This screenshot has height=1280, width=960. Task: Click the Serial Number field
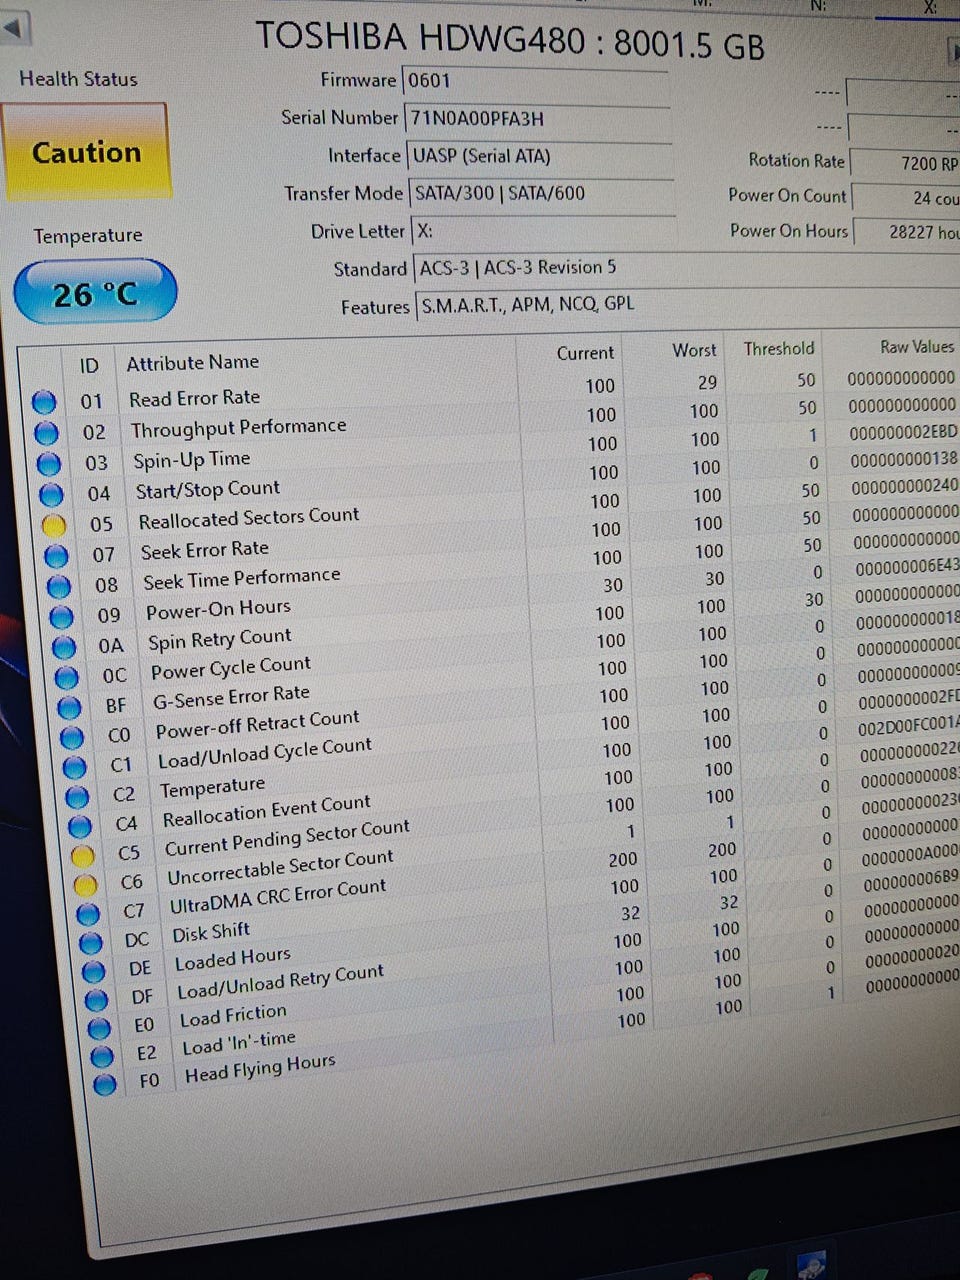[537, 119]
